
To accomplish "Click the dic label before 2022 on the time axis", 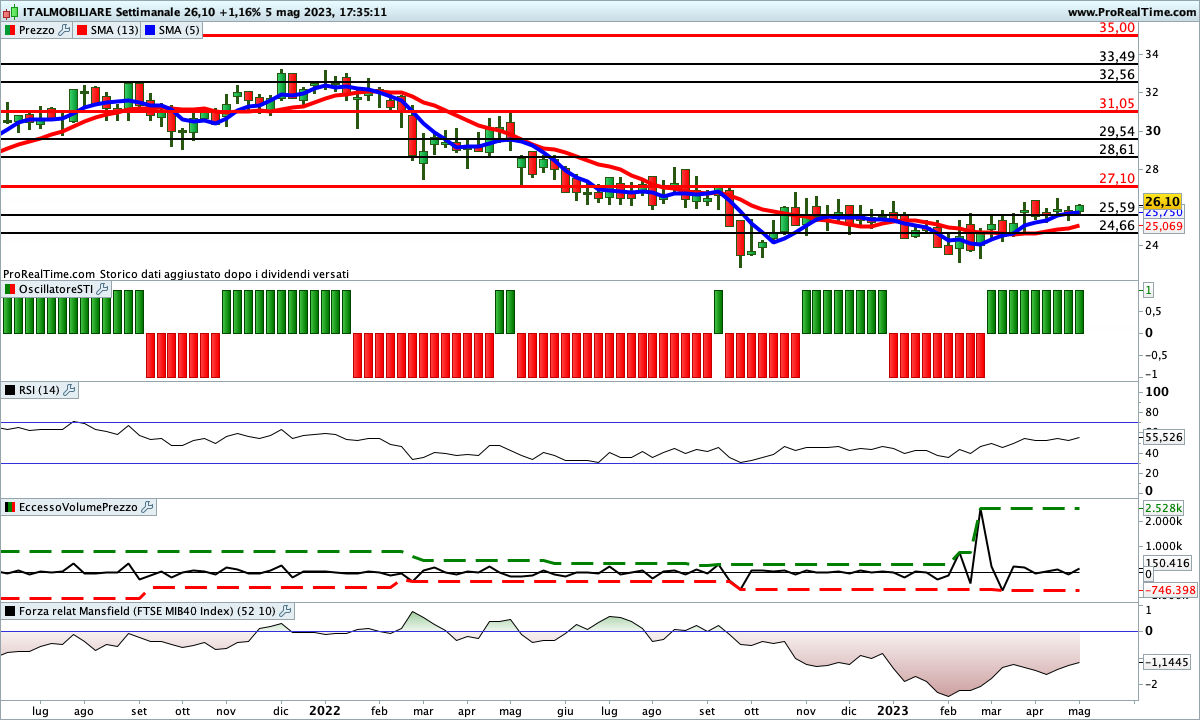I will click(x=280, y=711).
